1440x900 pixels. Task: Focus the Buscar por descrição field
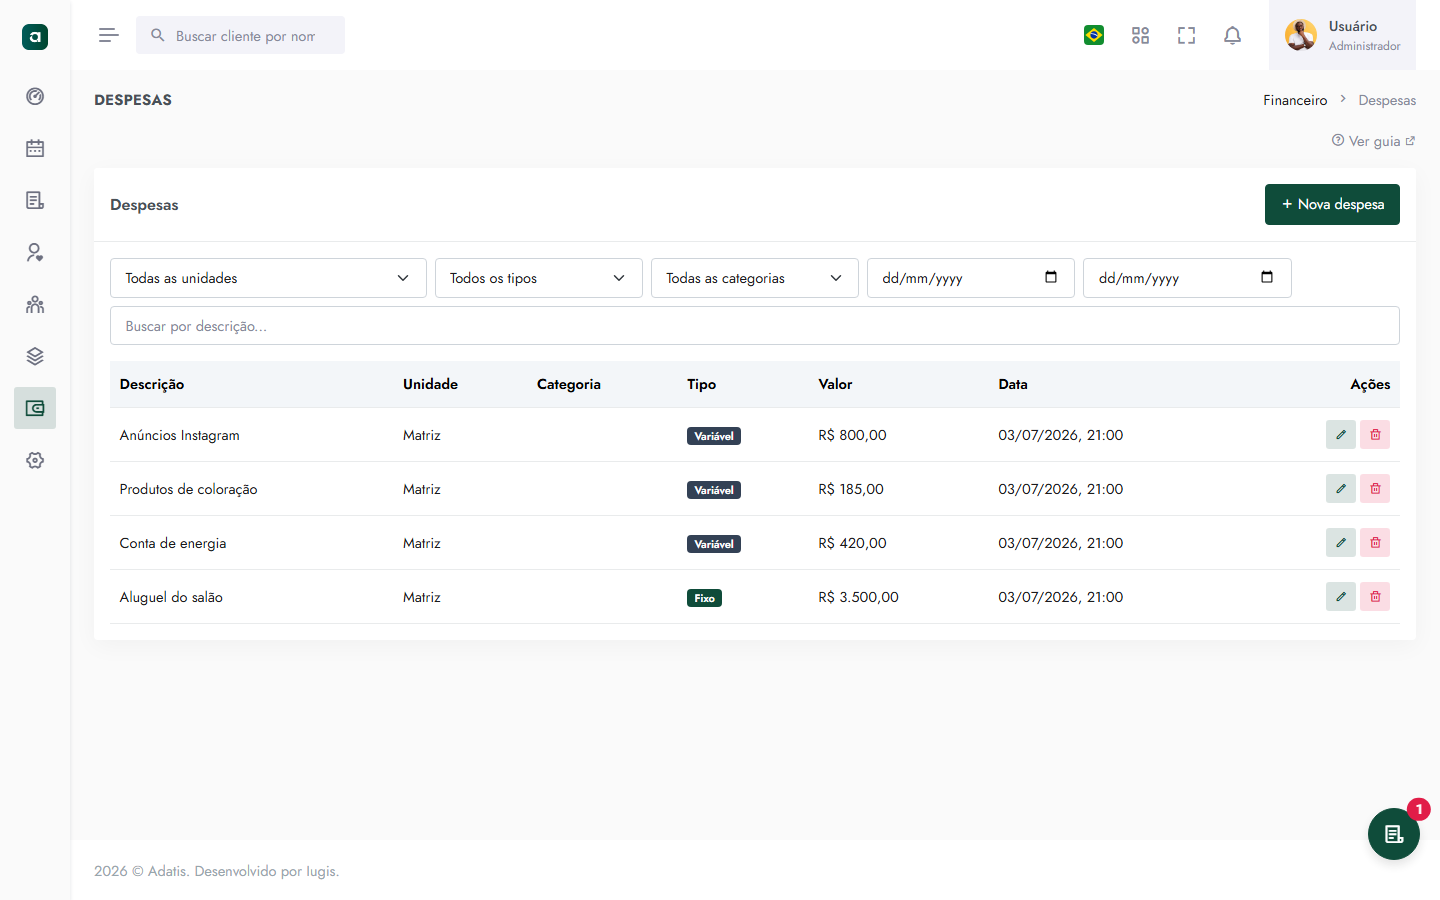click(755, 326)
